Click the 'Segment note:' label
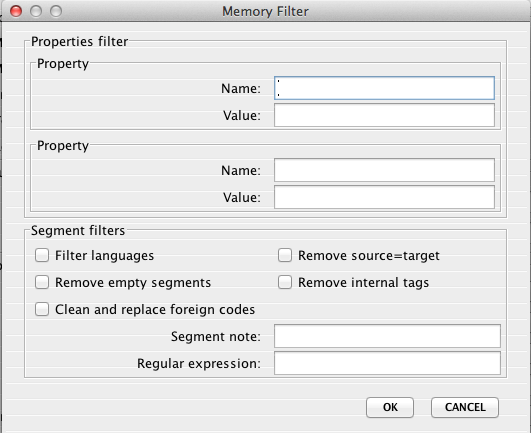 pyautogui.click(x=216, y=337)
